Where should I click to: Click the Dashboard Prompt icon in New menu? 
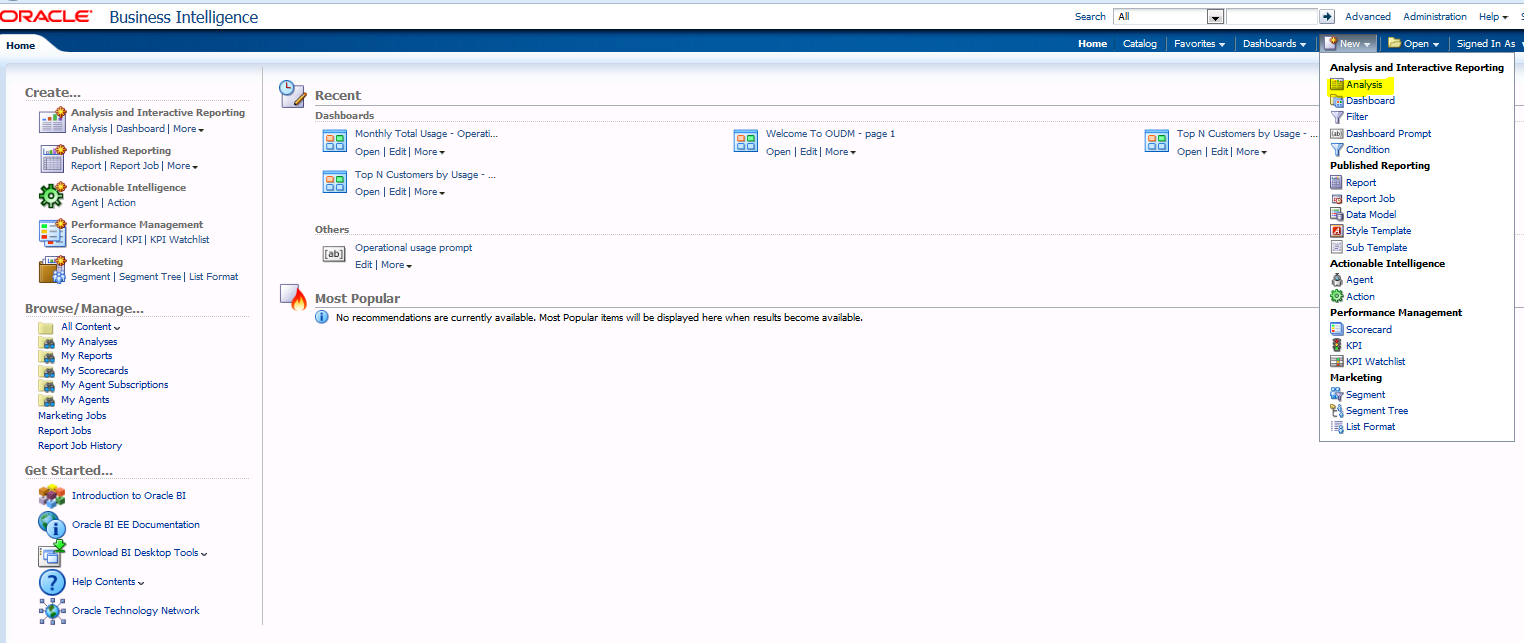1337,134
